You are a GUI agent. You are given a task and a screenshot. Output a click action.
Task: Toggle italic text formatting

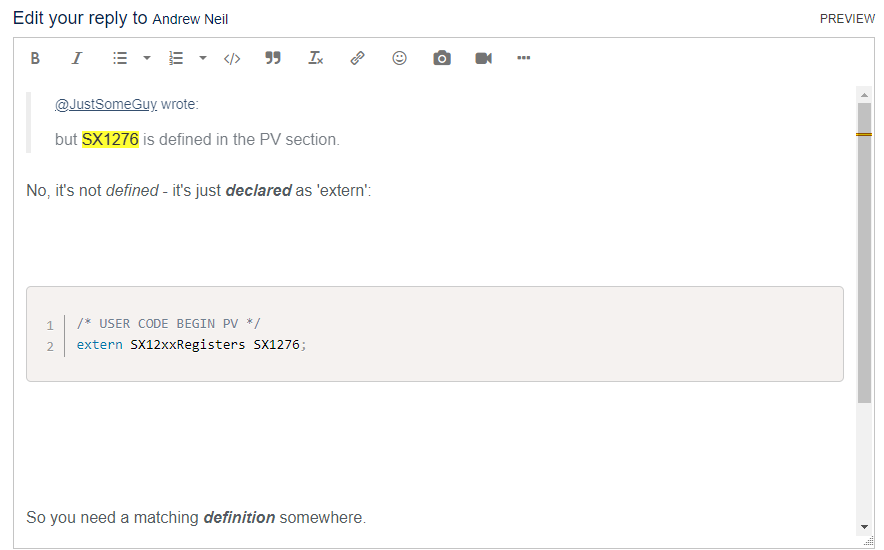click(x=76, y=58)
